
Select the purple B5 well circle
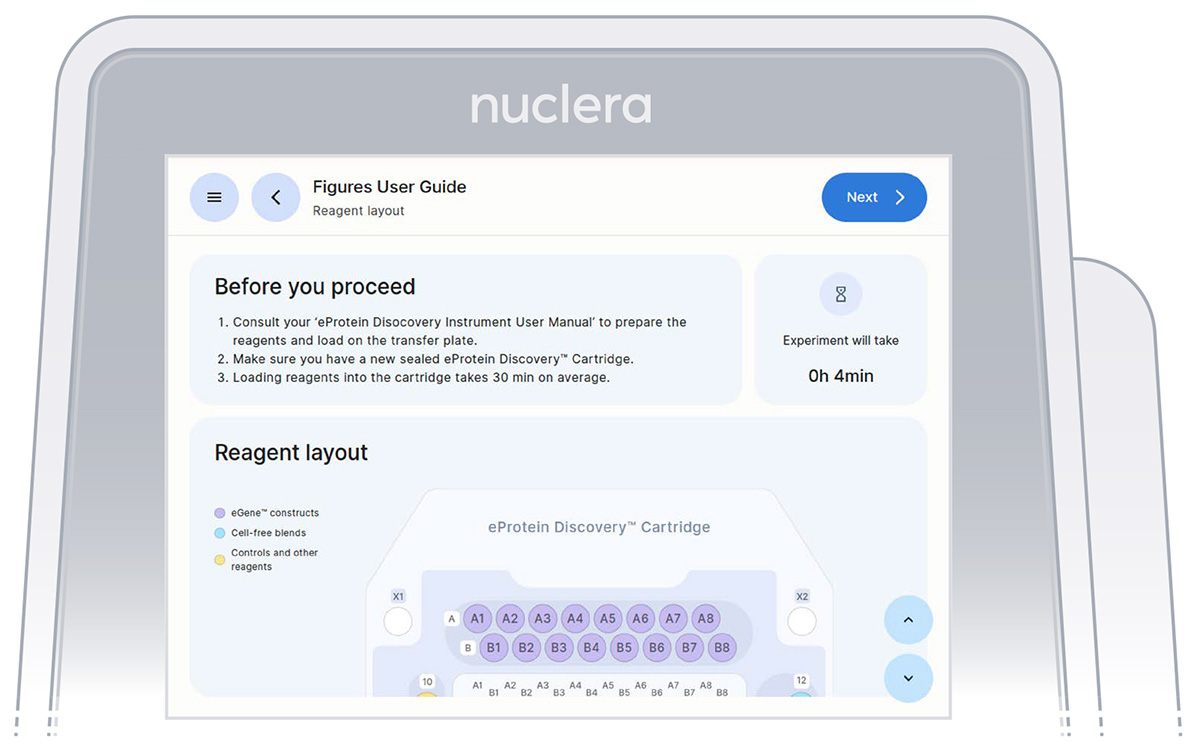click(624, 648)
